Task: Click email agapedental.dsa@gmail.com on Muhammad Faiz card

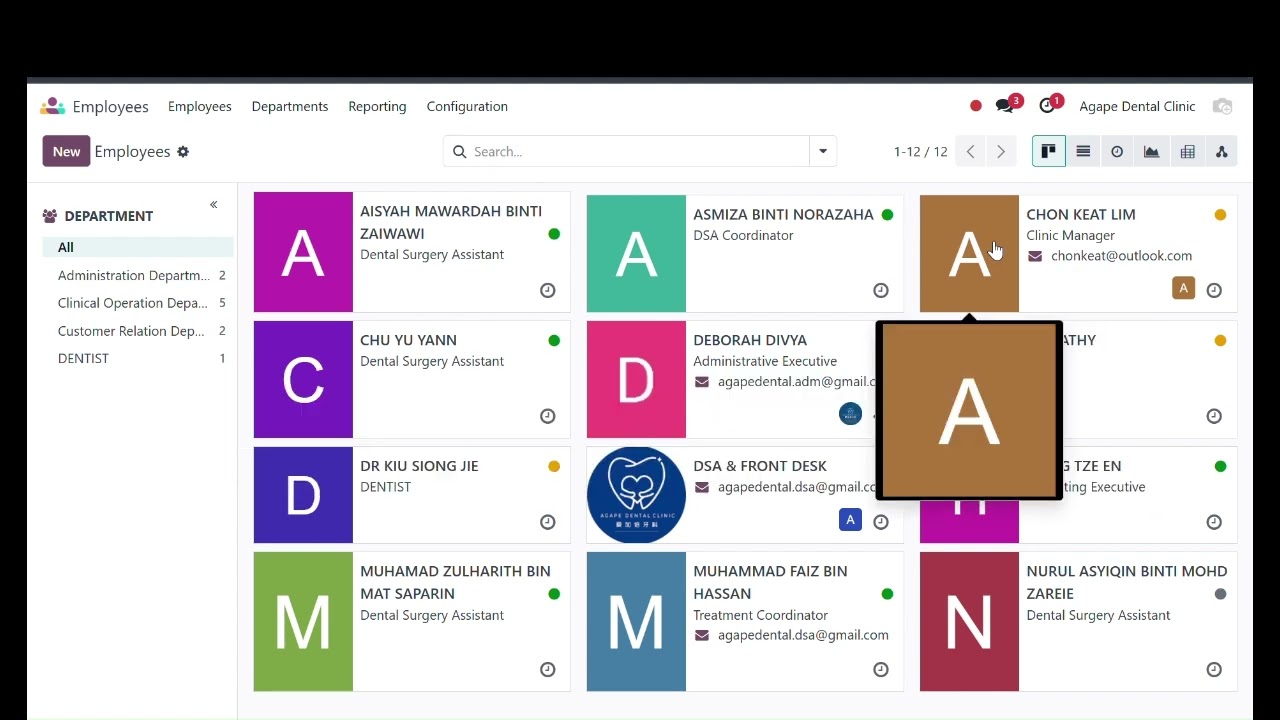Action: (x=803, y=635)
